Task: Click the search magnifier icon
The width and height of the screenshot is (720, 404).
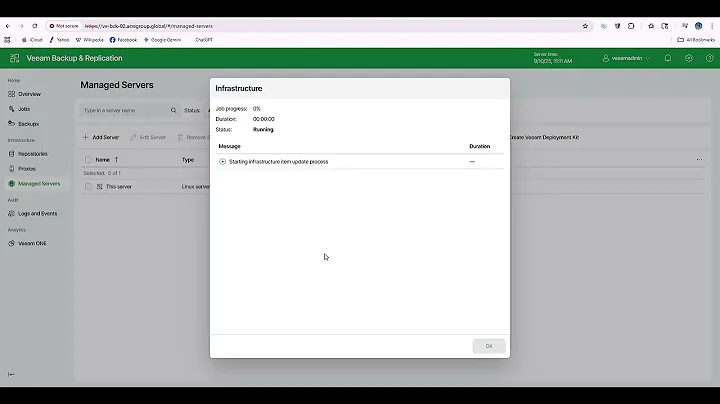Action: point(174,111)
